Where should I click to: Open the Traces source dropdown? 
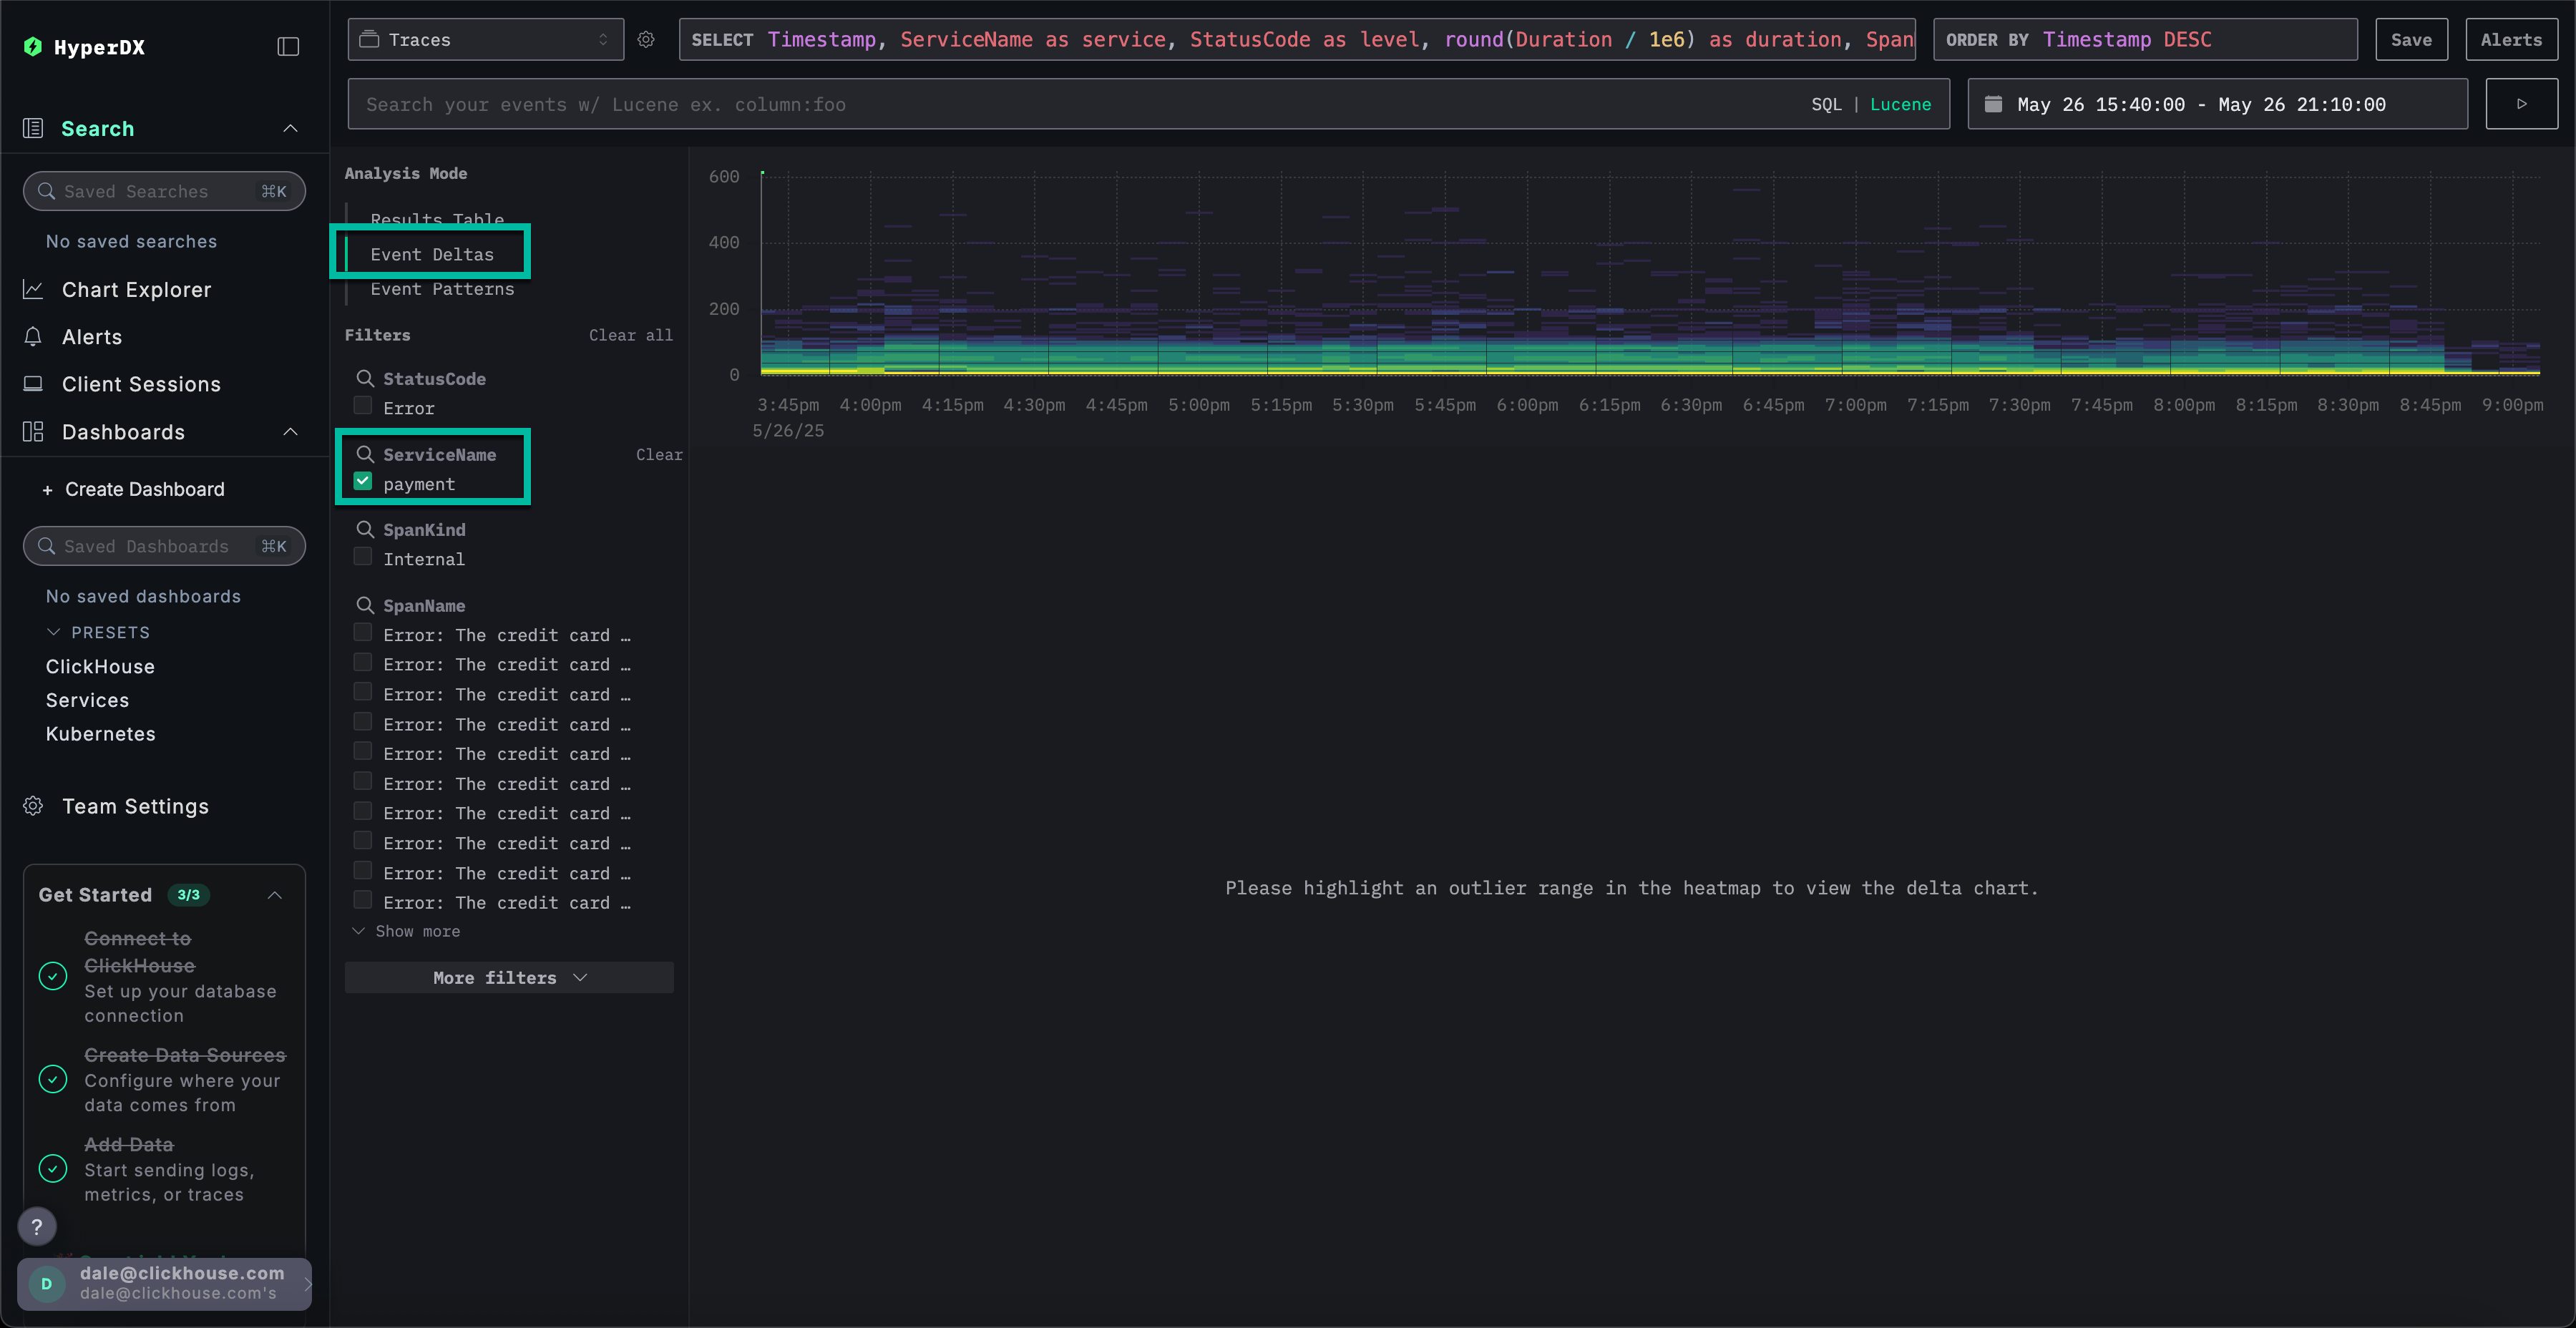coord(485,40)
